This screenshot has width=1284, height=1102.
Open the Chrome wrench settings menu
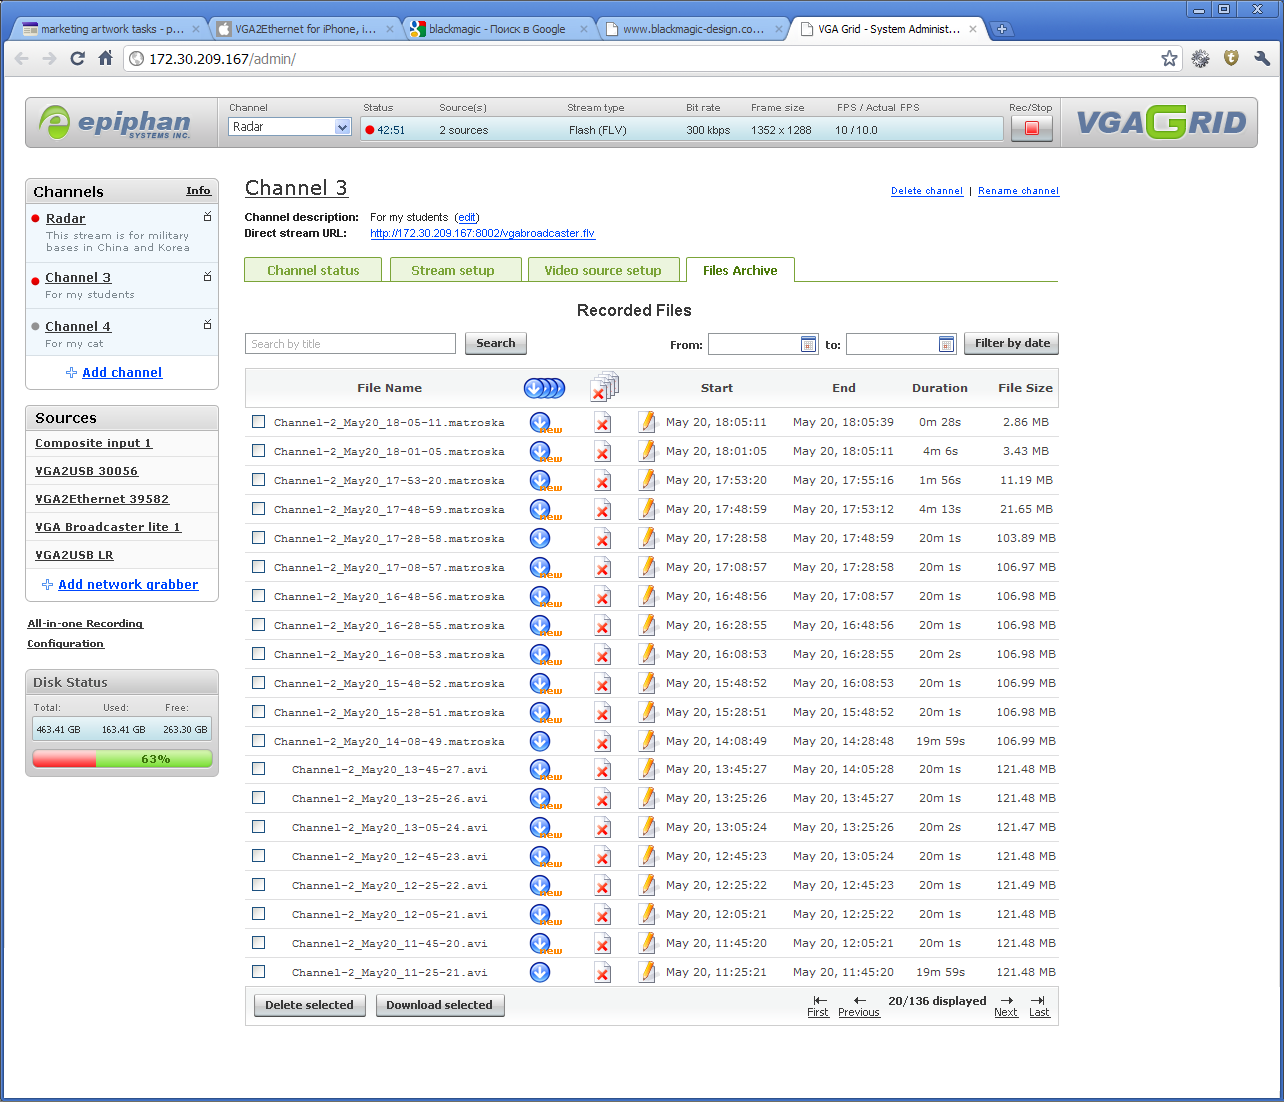pyautogui.click(x=1261, y=59)
